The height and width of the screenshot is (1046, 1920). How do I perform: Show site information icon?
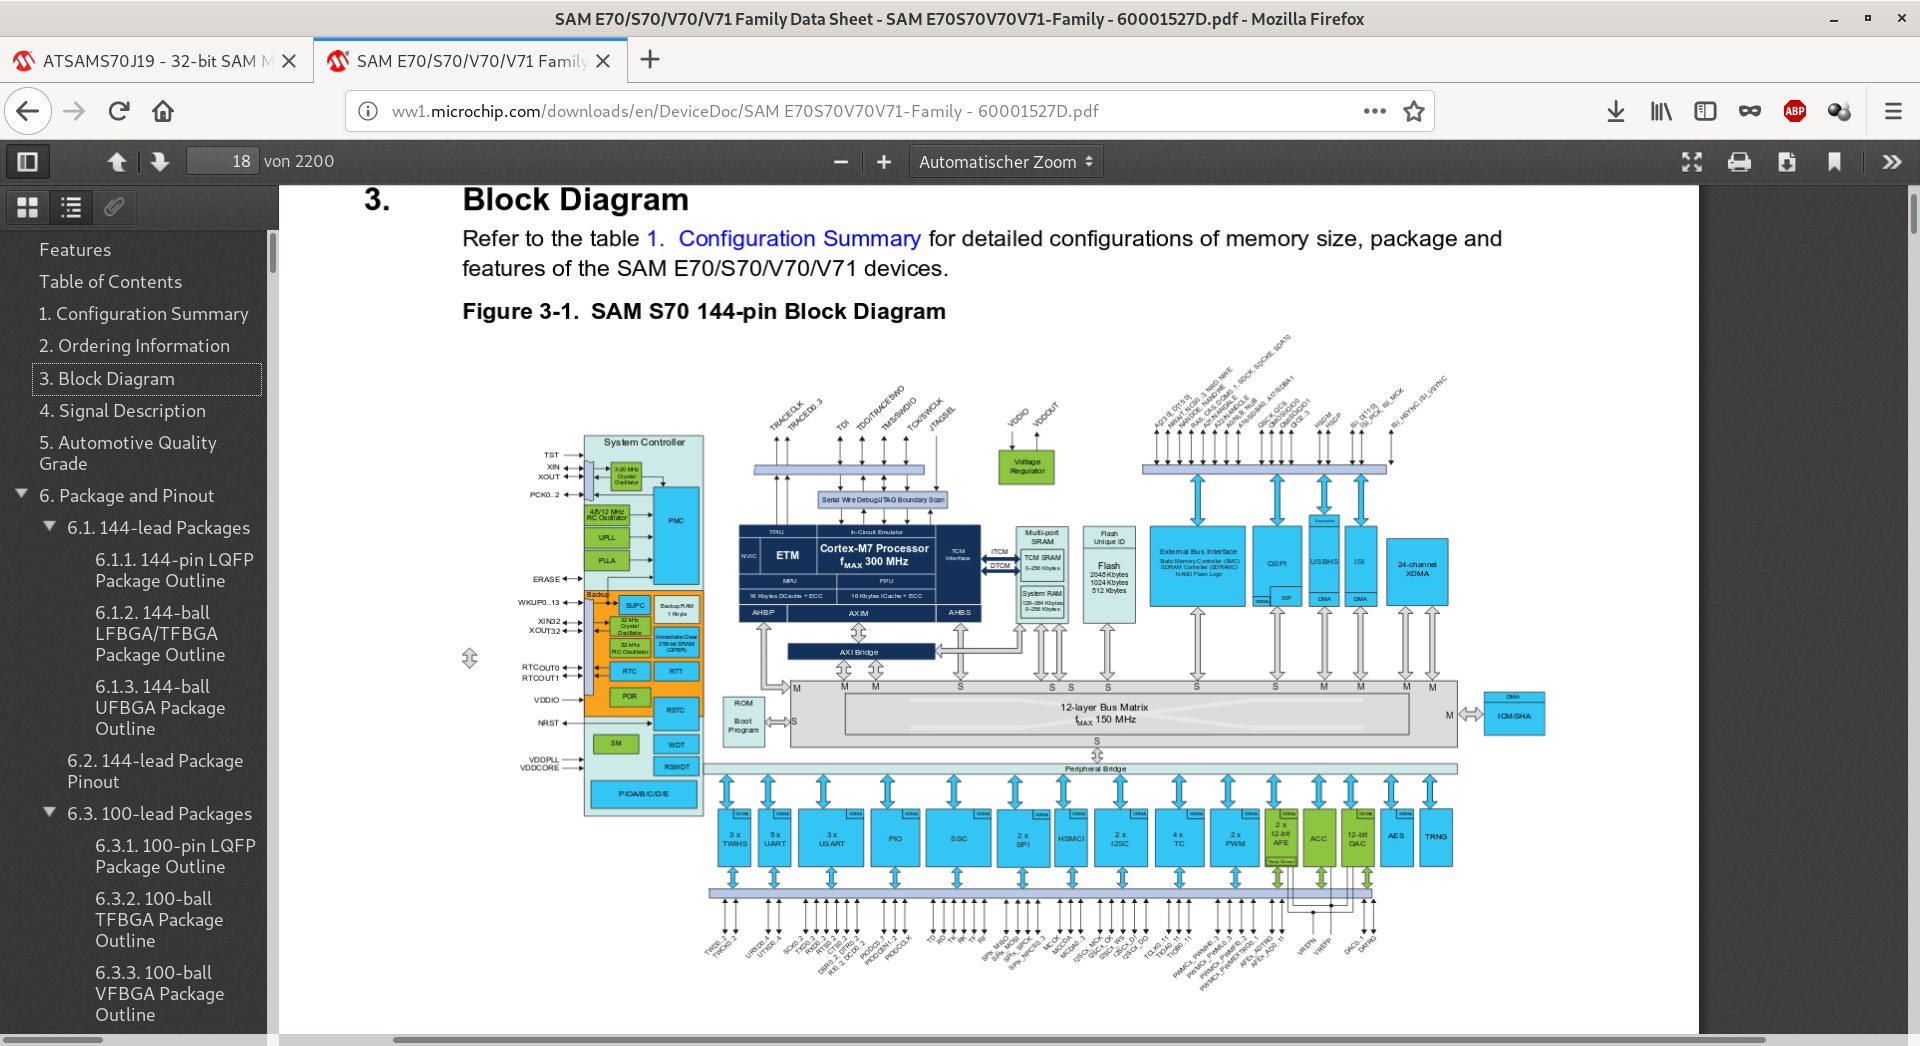pos(368,111)
